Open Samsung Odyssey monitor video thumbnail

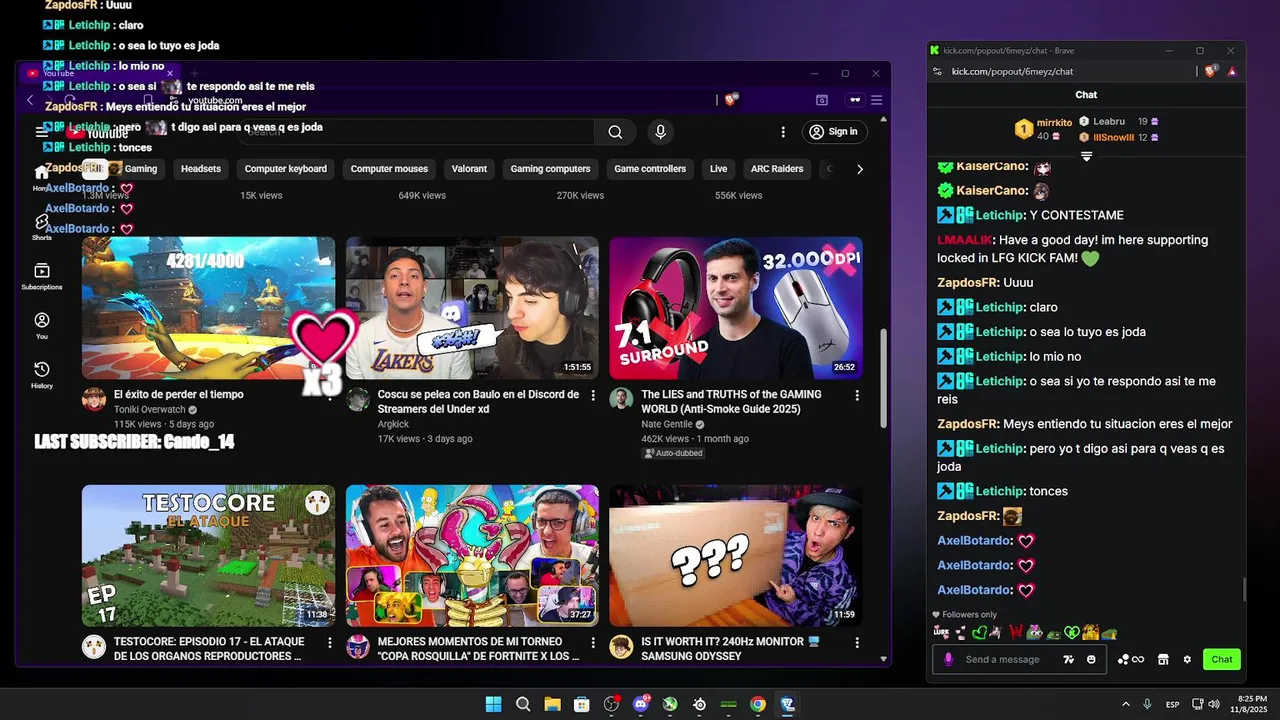(x=736, y=556)
